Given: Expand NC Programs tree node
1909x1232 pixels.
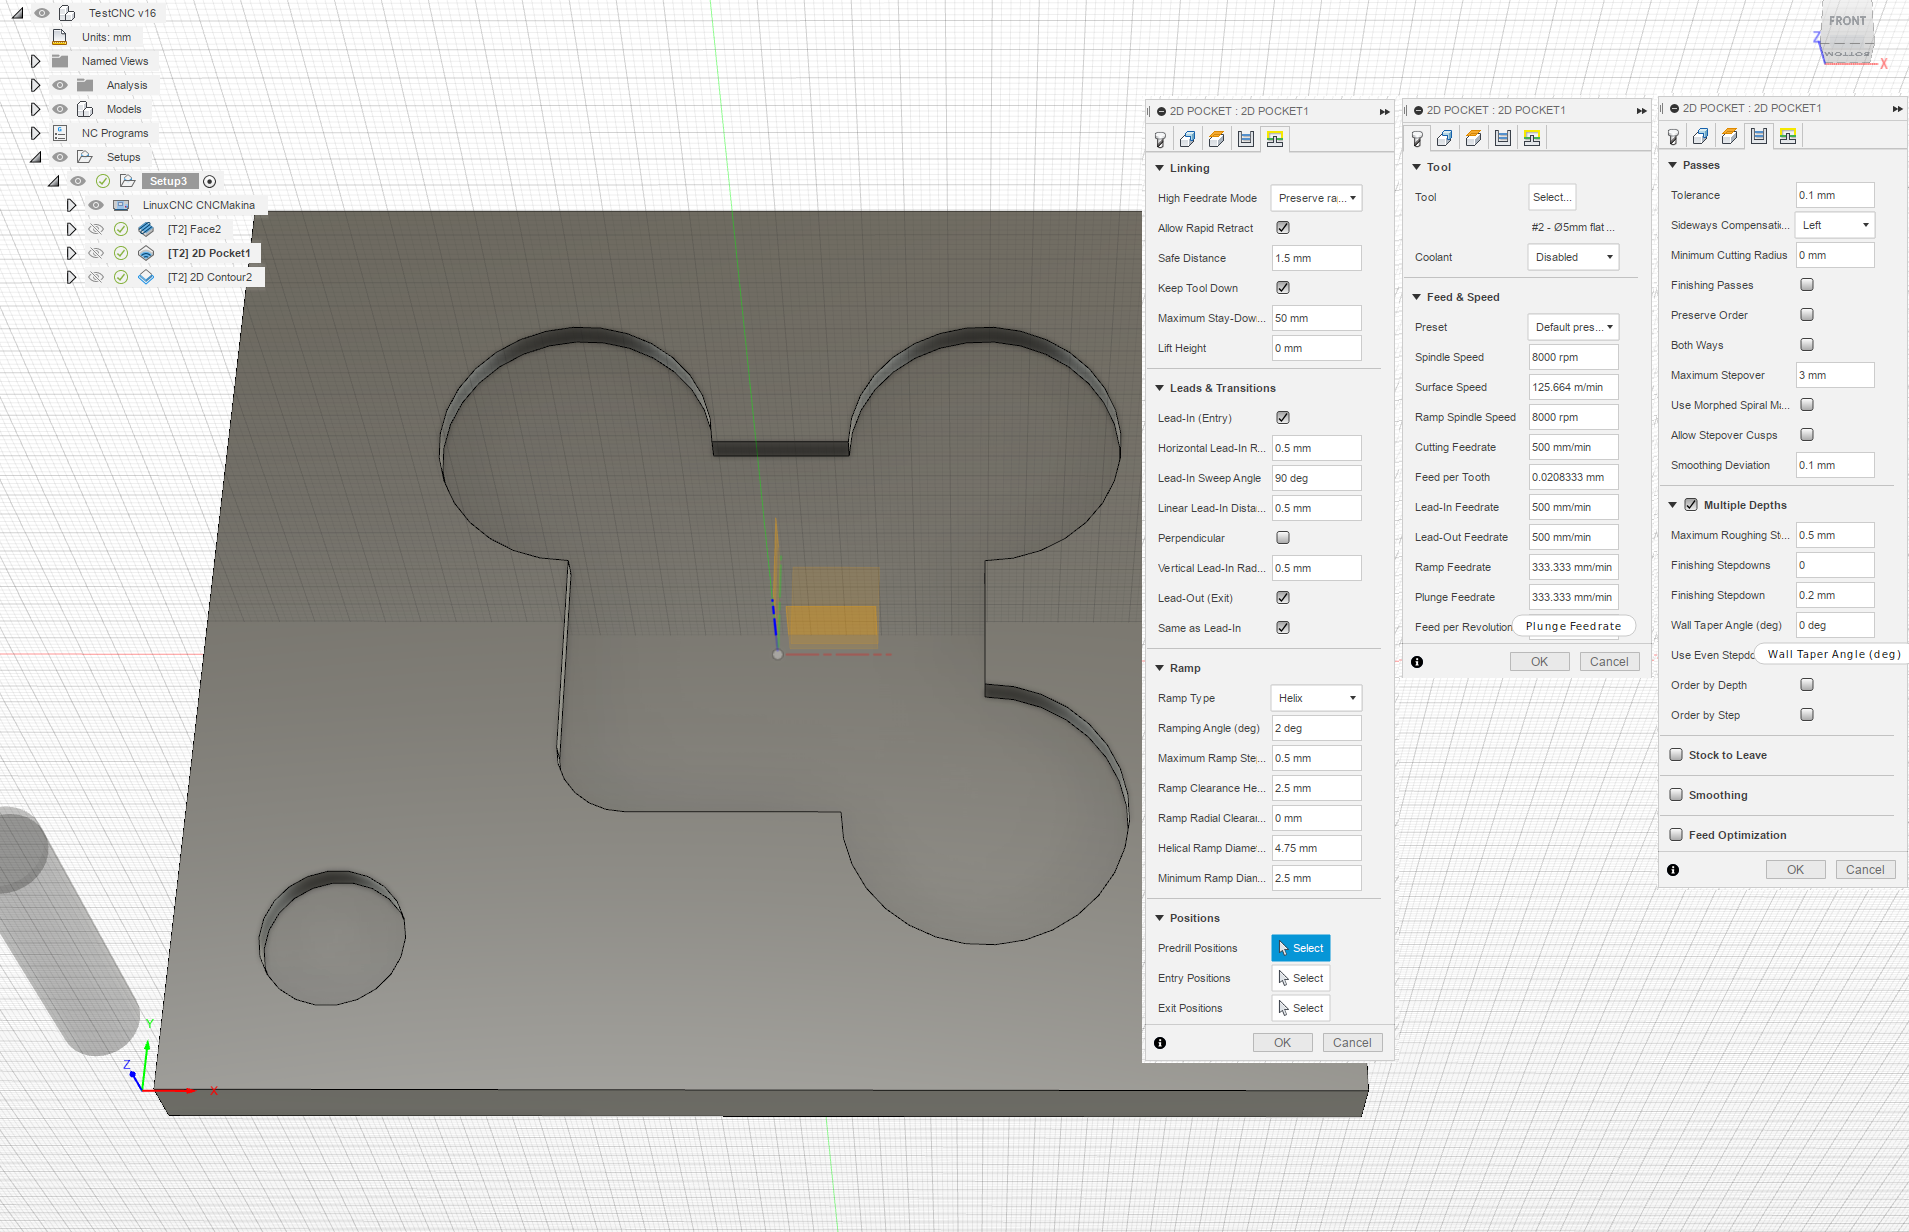Looking at the screenshot, I should 35,133.
